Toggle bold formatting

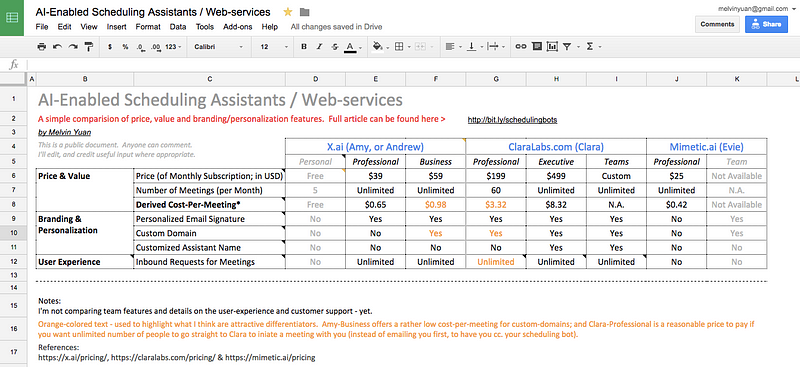tap(304, 46)
